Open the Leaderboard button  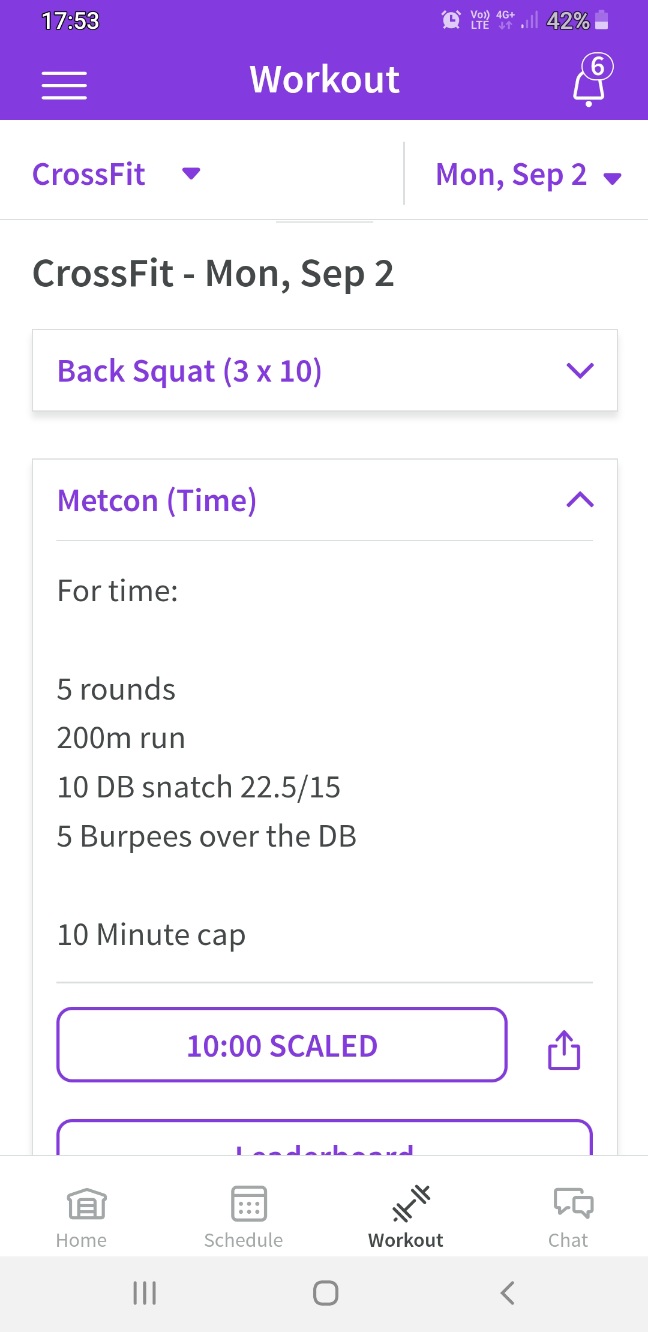click(325, 1142)
